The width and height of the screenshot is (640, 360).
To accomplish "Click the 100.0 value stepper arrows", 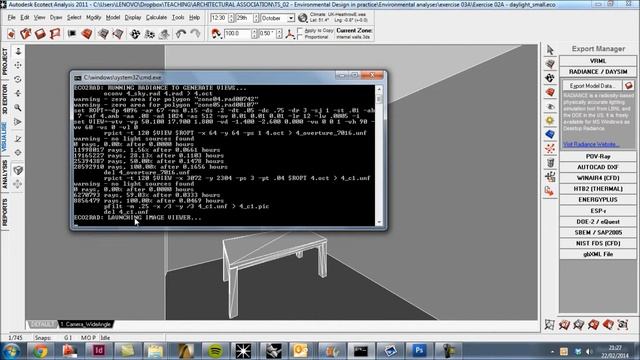I will 254,33.
